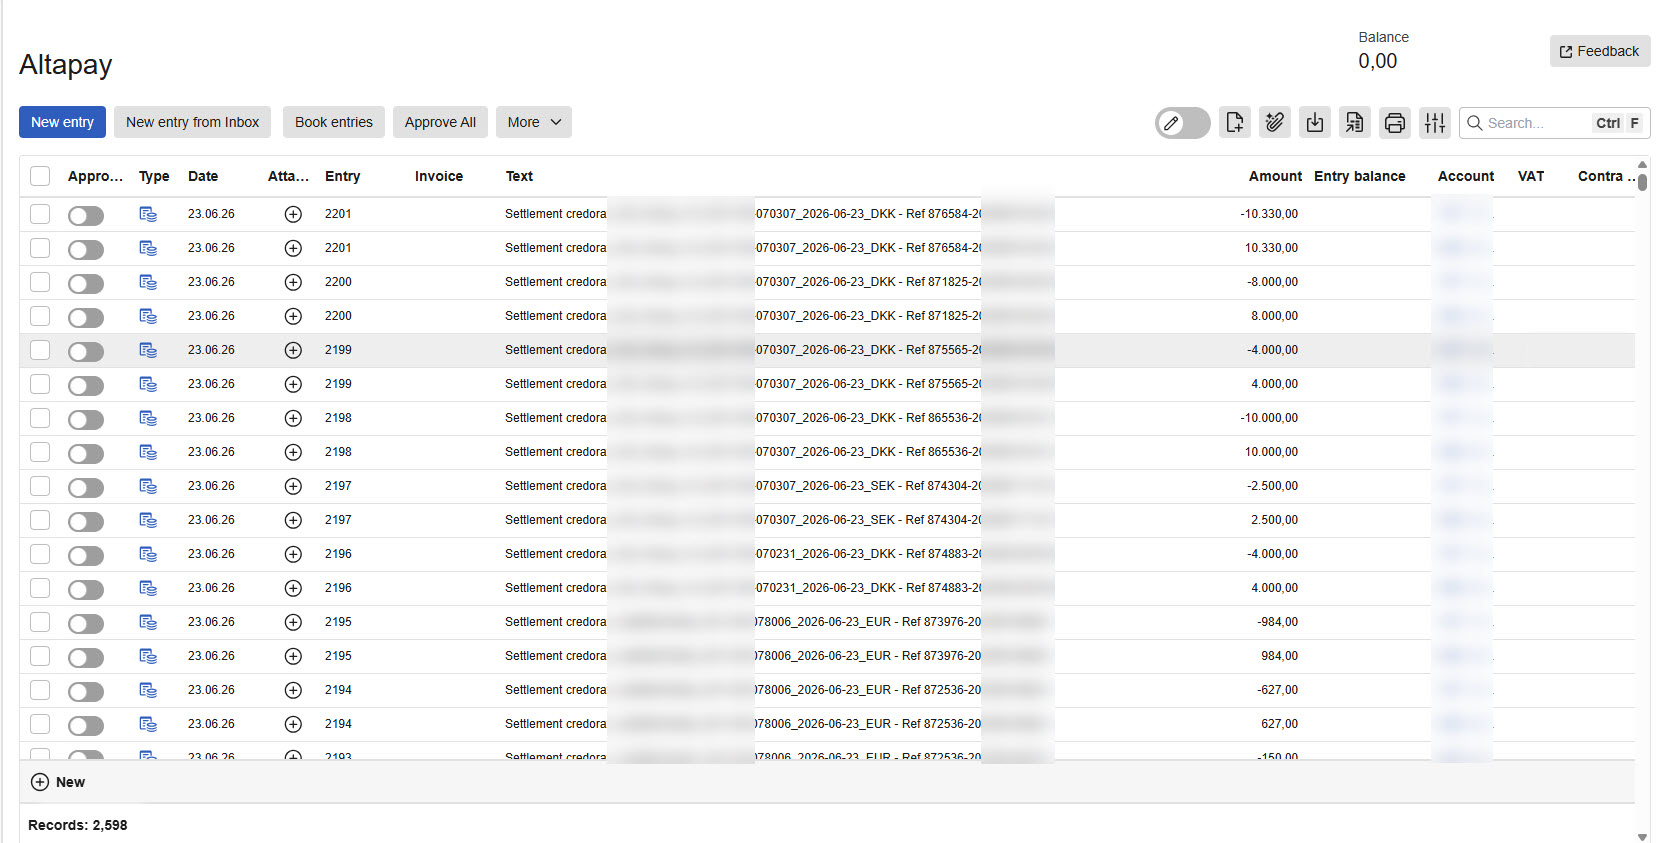Click type icon for amount -2.500,00 row
The height and width of the screenshot is (843, 1660).
point(148,486)
